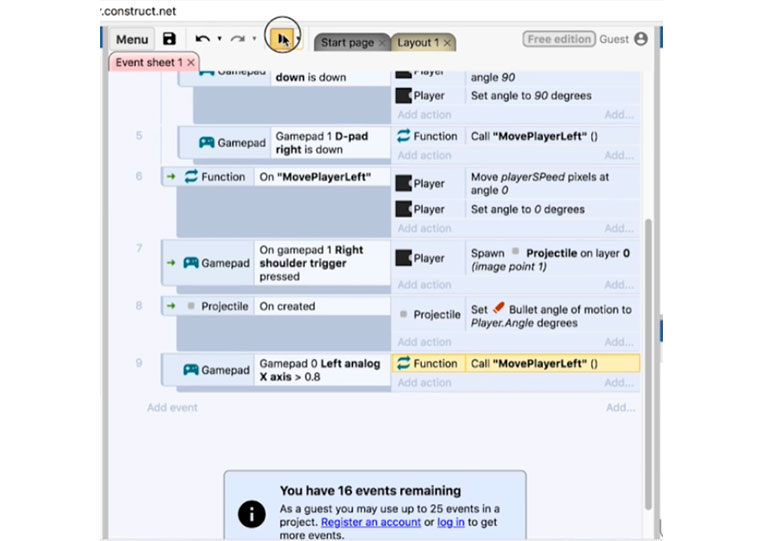
Task: Click the Player icon beside 'Move playerSPeed pixels'
Action: pyautogui.click(x=403, y=183)
